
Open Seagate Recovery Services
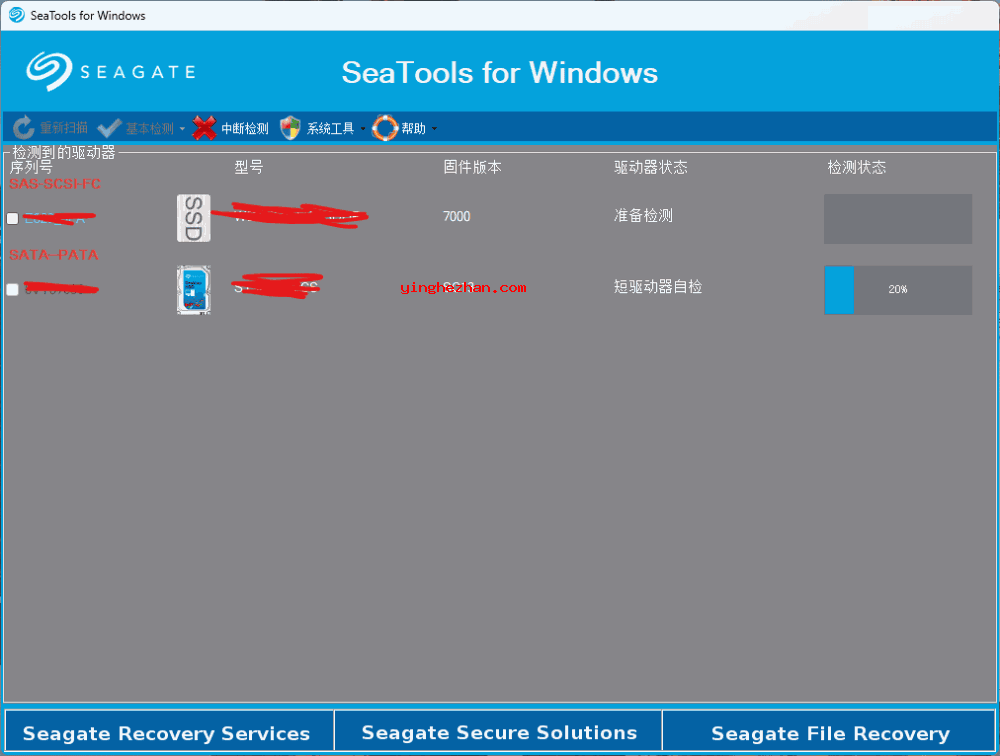[x=167, y=733]
